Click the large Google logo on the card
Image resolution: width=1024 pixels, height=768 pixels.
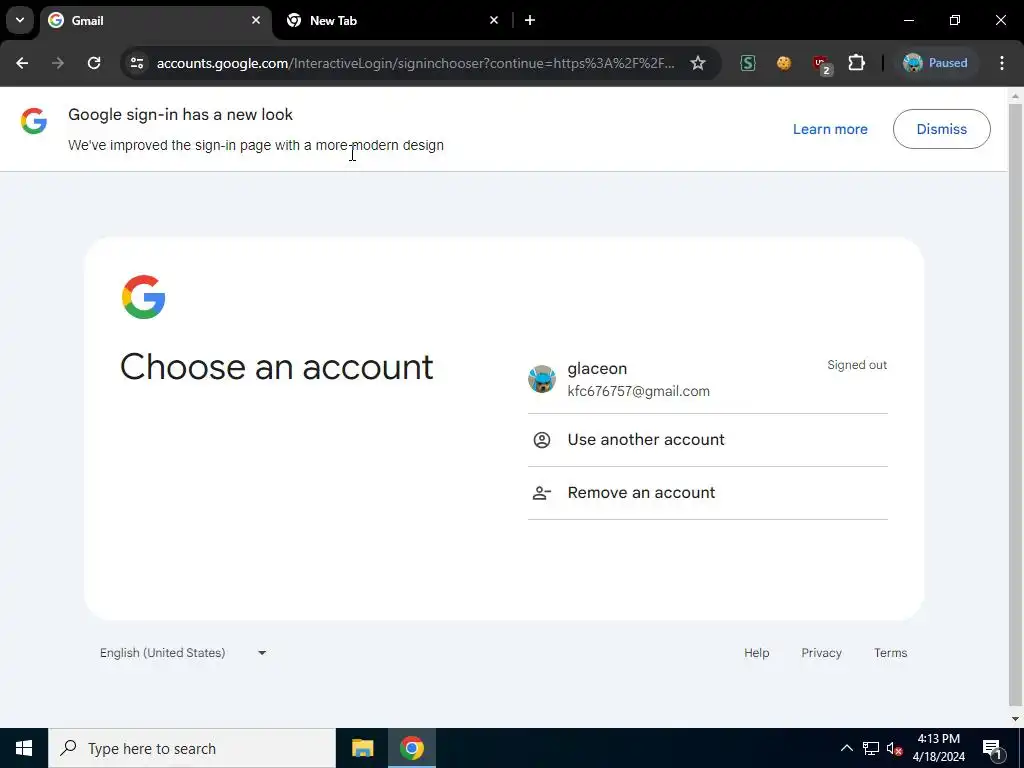(144, 296)
